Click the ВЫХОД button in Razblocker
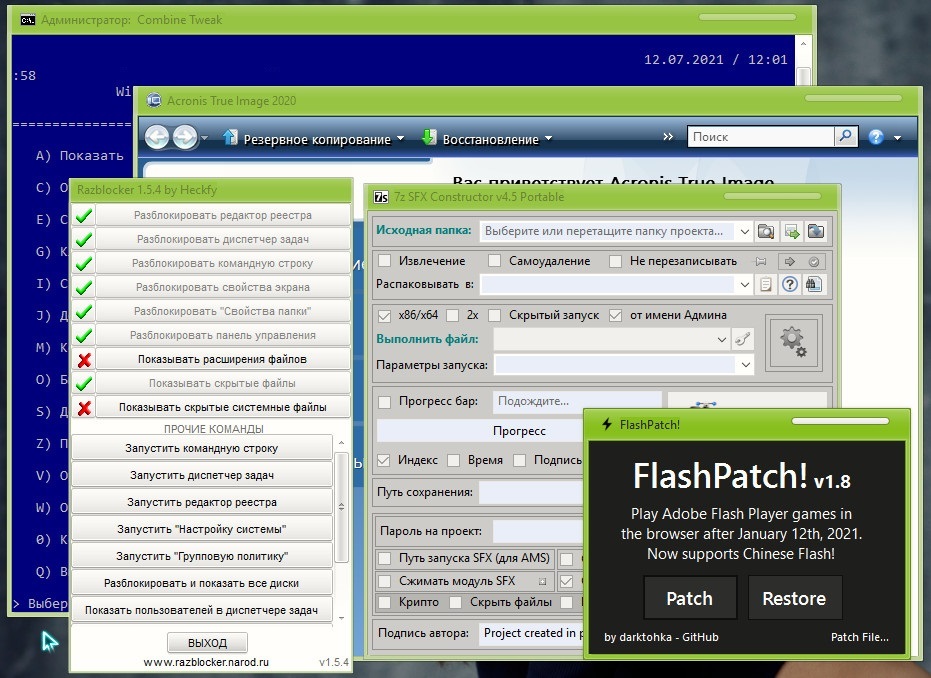 point(207,642)
